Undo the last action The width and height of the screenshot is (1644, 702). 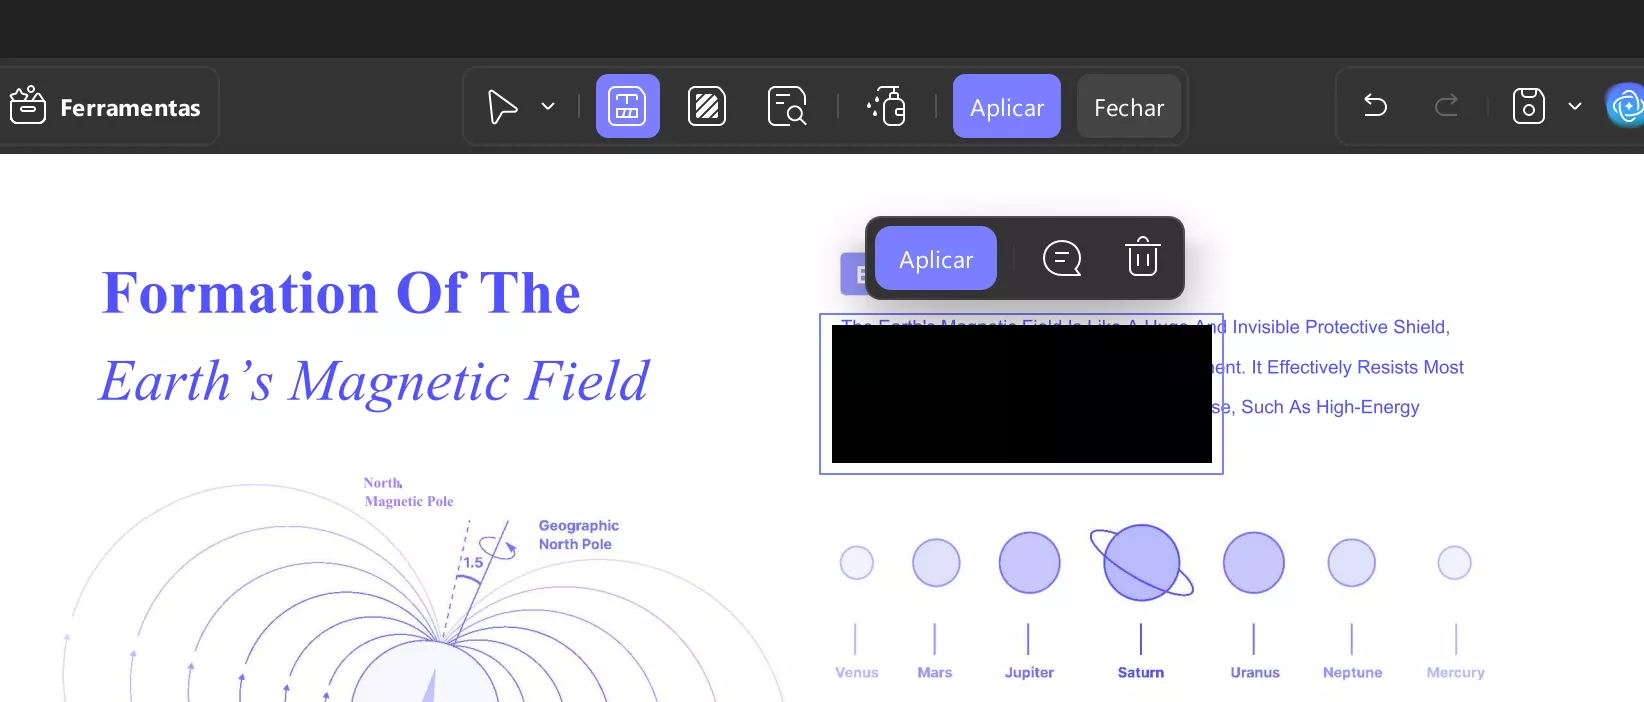(x=1376, y=106)
